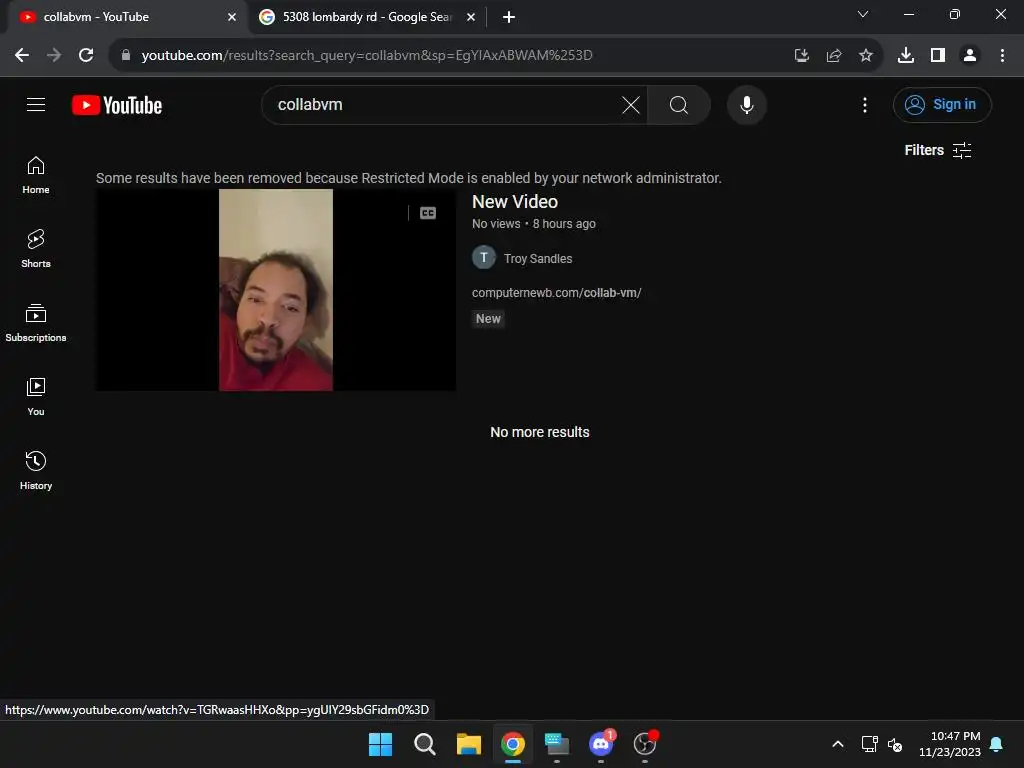Screen dimensions: 1024x768
Task: Open the Troy Sandles channel name
Action: click(537, 259)
